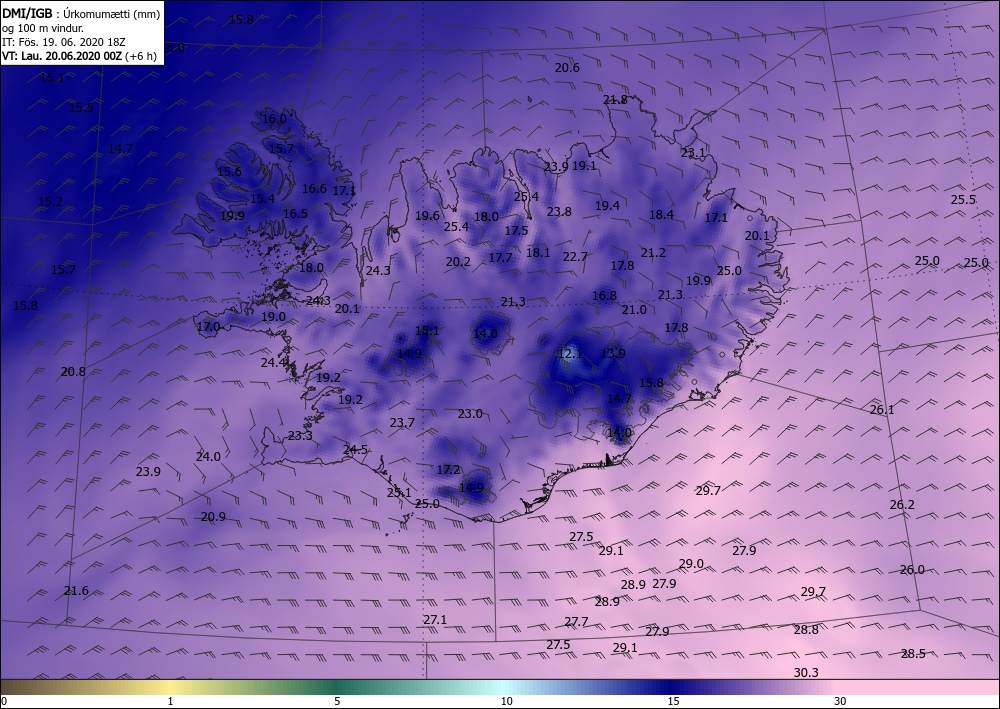
Task: Click the 12.1 minimum value on the glacier
Action: coord(570,354)
